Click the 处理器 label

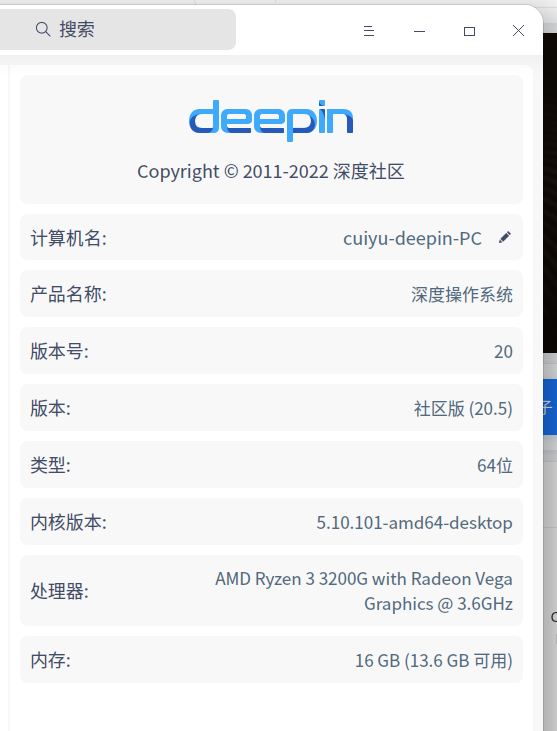point(60,591)
